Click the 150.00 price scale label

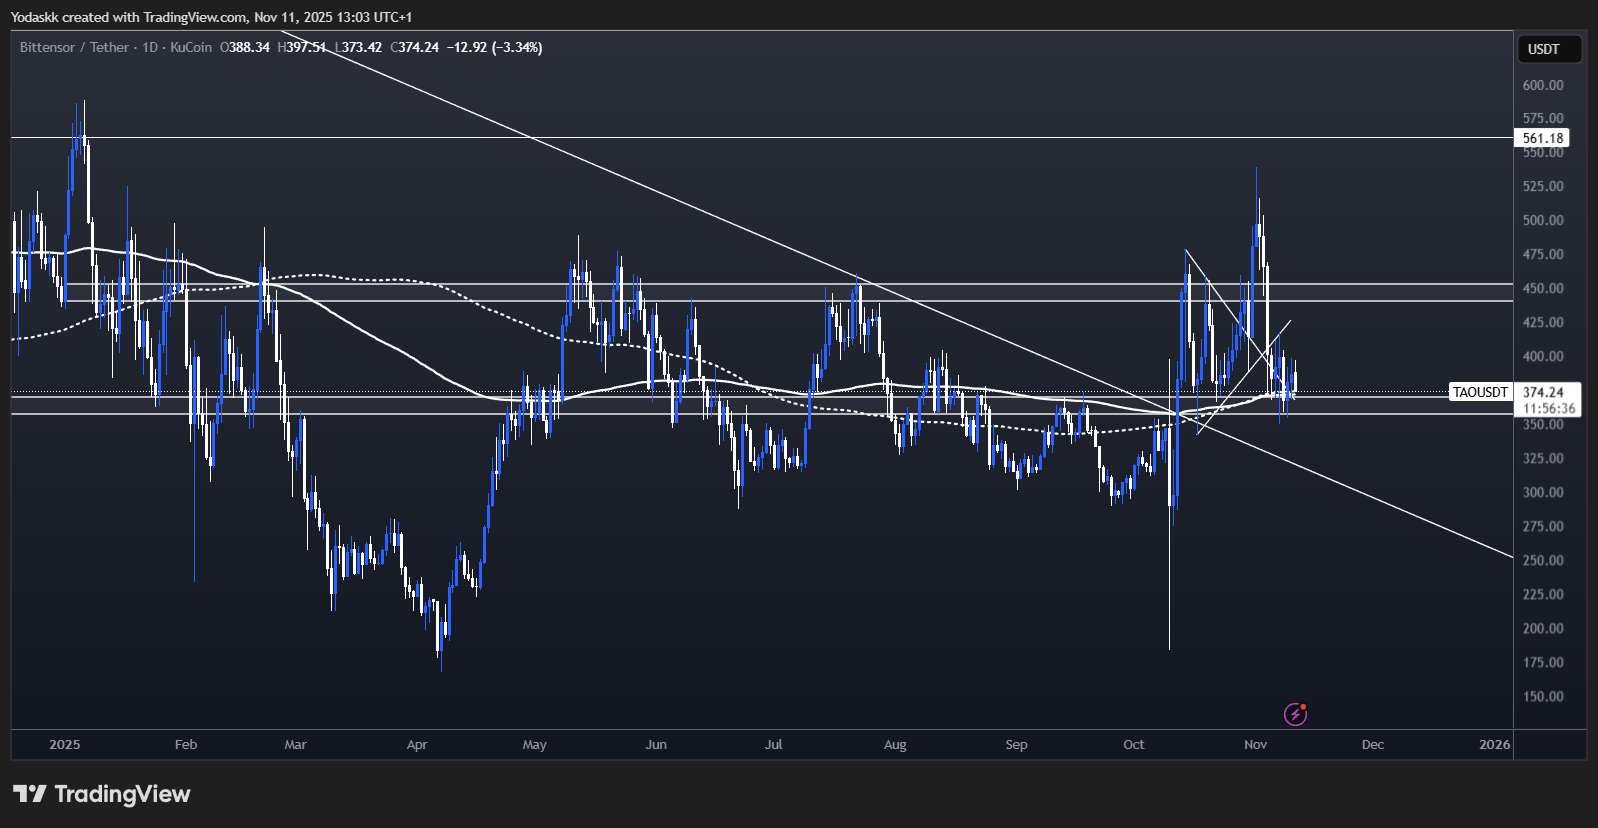pos(1543,696)
